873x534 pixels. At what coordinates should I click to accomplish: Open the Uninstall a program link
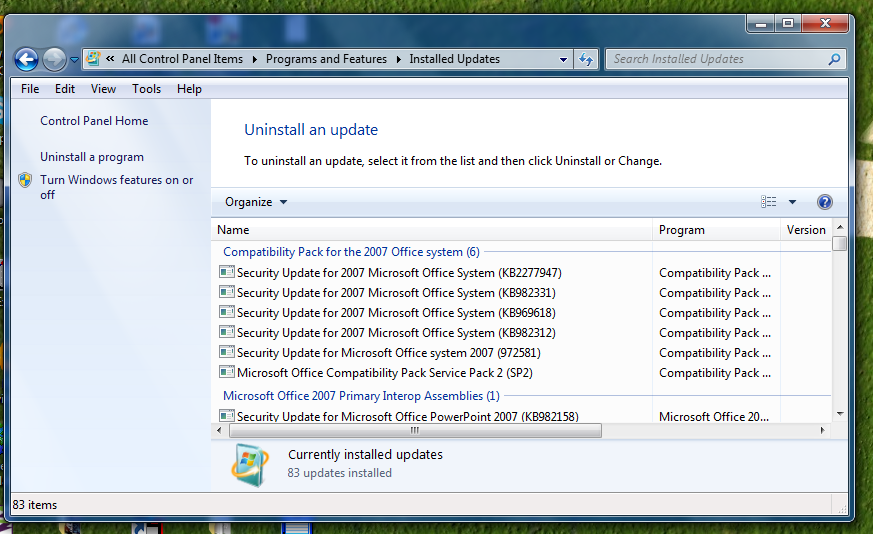tap(92, 157)
